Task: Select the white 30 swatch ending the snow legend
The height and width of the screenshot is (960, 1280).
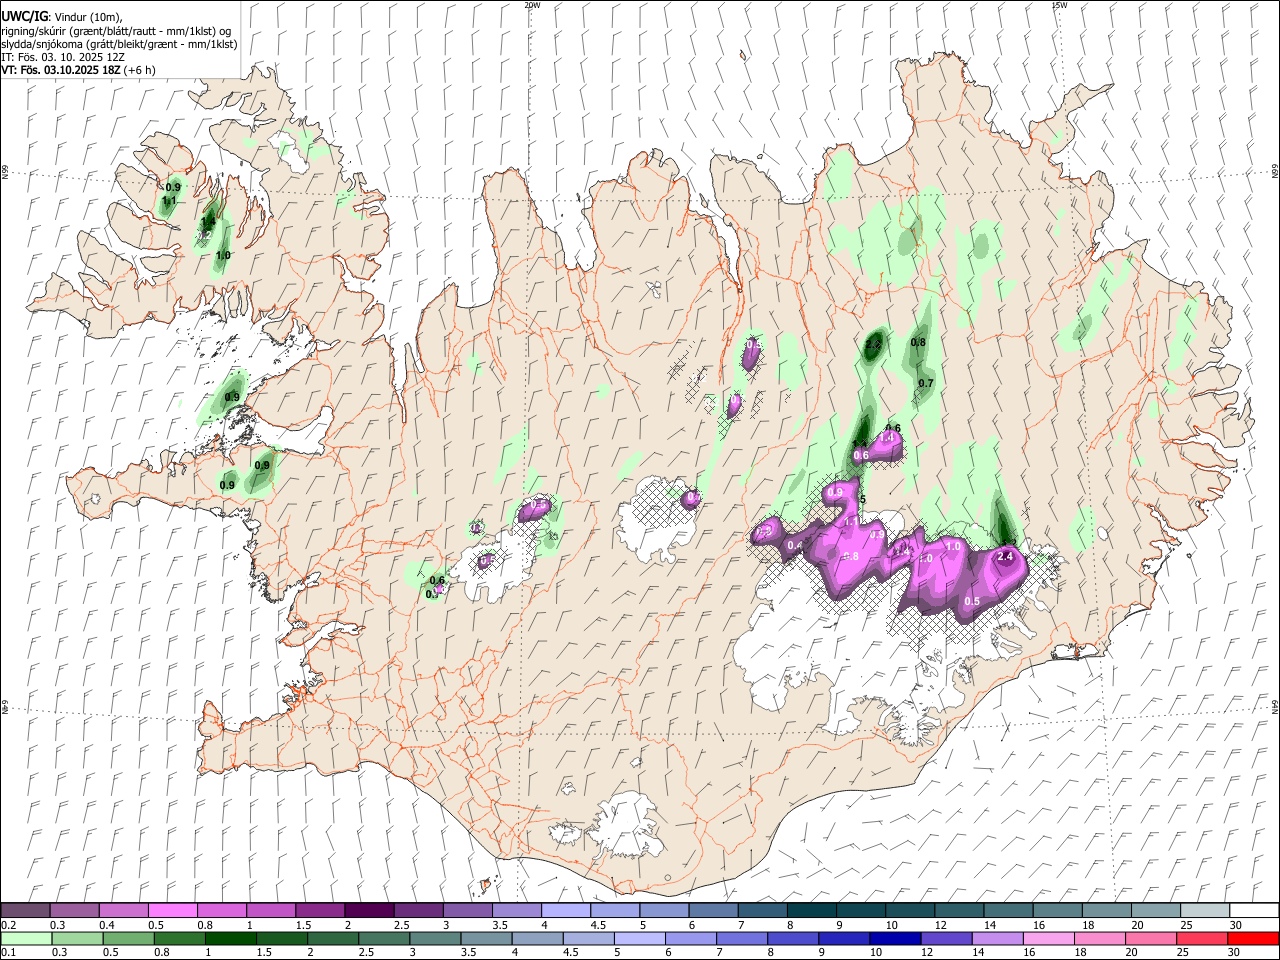Action: tap(1253, 911)
